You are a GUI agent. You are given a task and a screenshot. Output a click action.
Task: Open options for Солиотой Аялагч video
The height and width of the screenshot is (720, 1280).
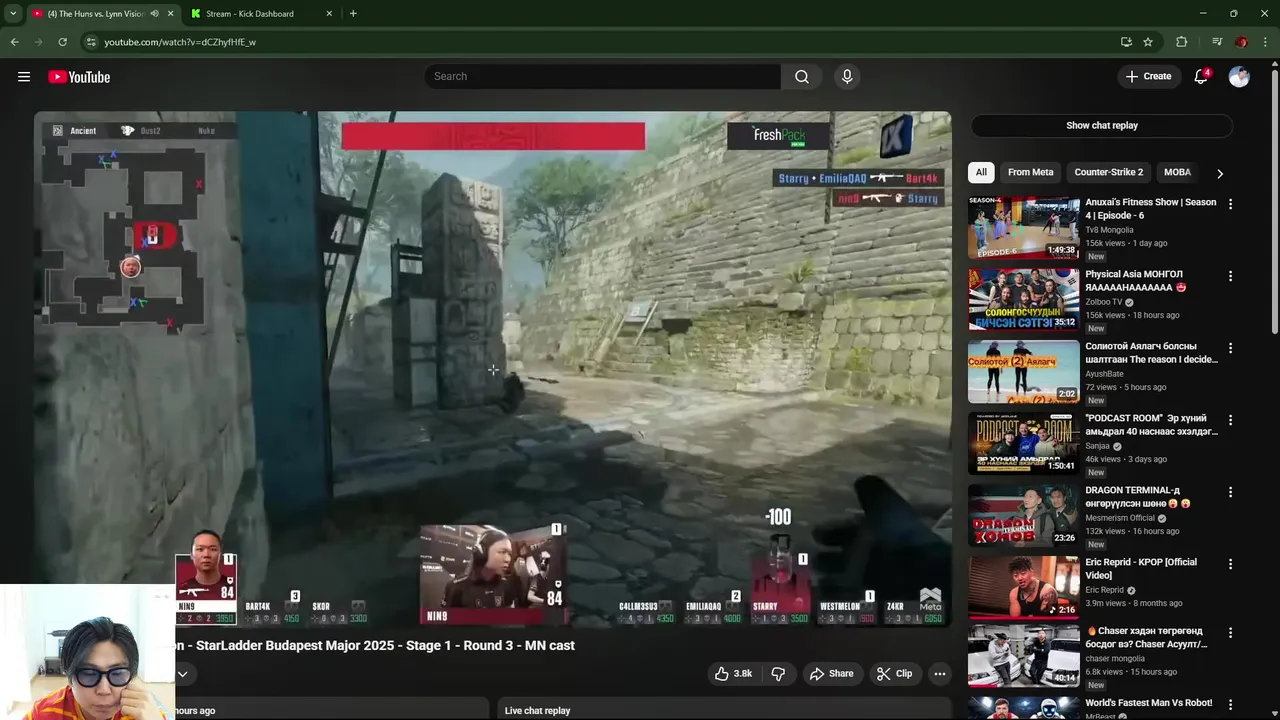(x=1230, y=347)
